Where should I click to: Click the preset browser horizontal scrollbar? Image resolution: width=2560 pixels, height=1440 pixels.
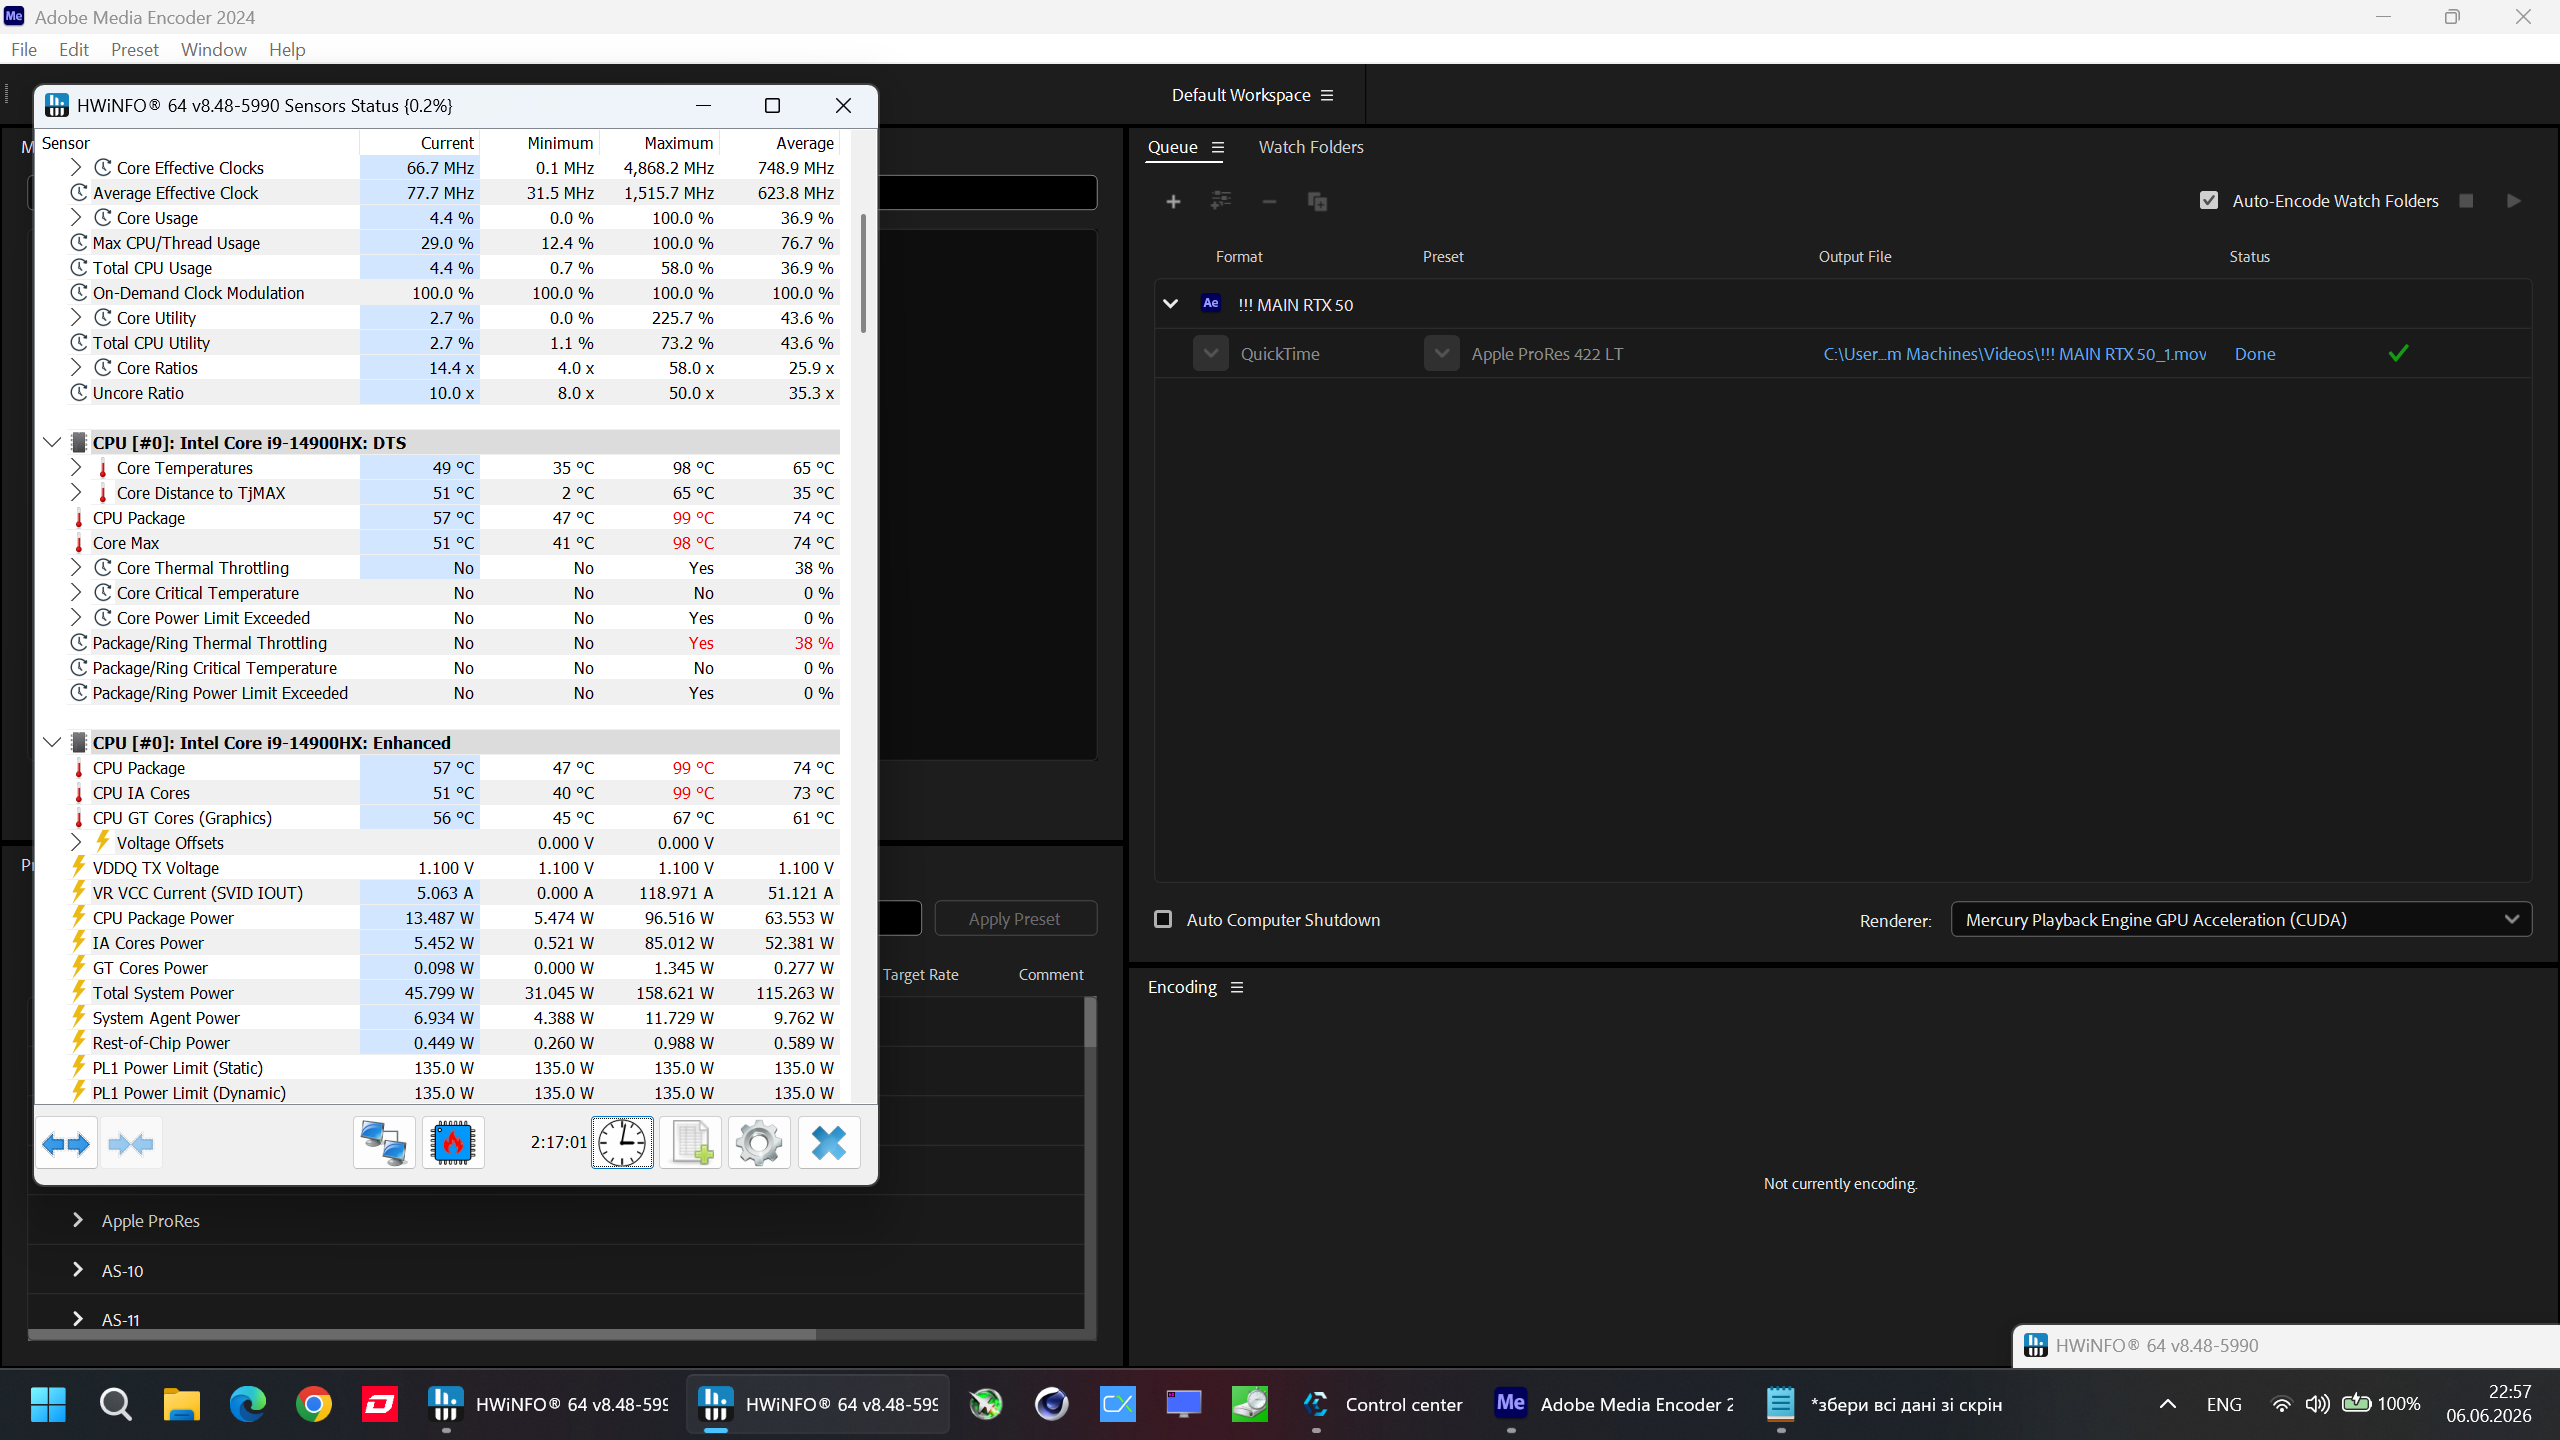click(422, 1334)
